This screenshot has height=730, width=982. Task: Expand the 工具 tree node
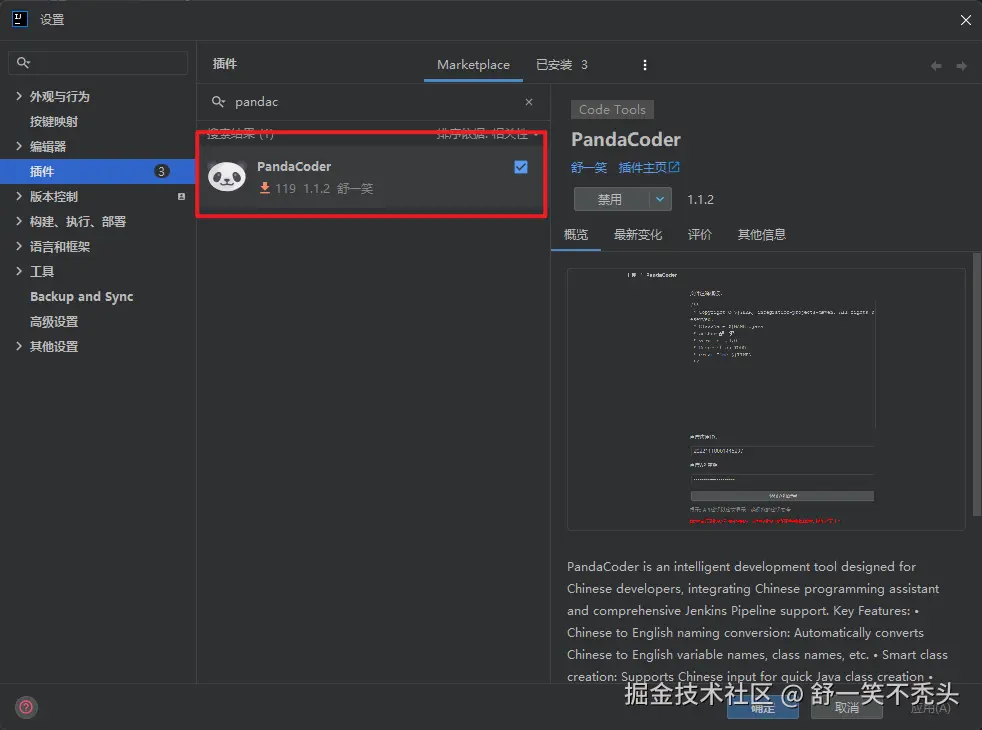[18, 271]
